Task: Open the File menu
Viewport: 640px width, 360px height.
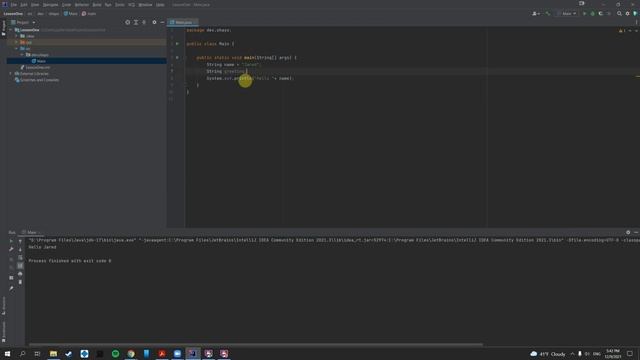Action: pyautogui.click(x=14, y=4)
